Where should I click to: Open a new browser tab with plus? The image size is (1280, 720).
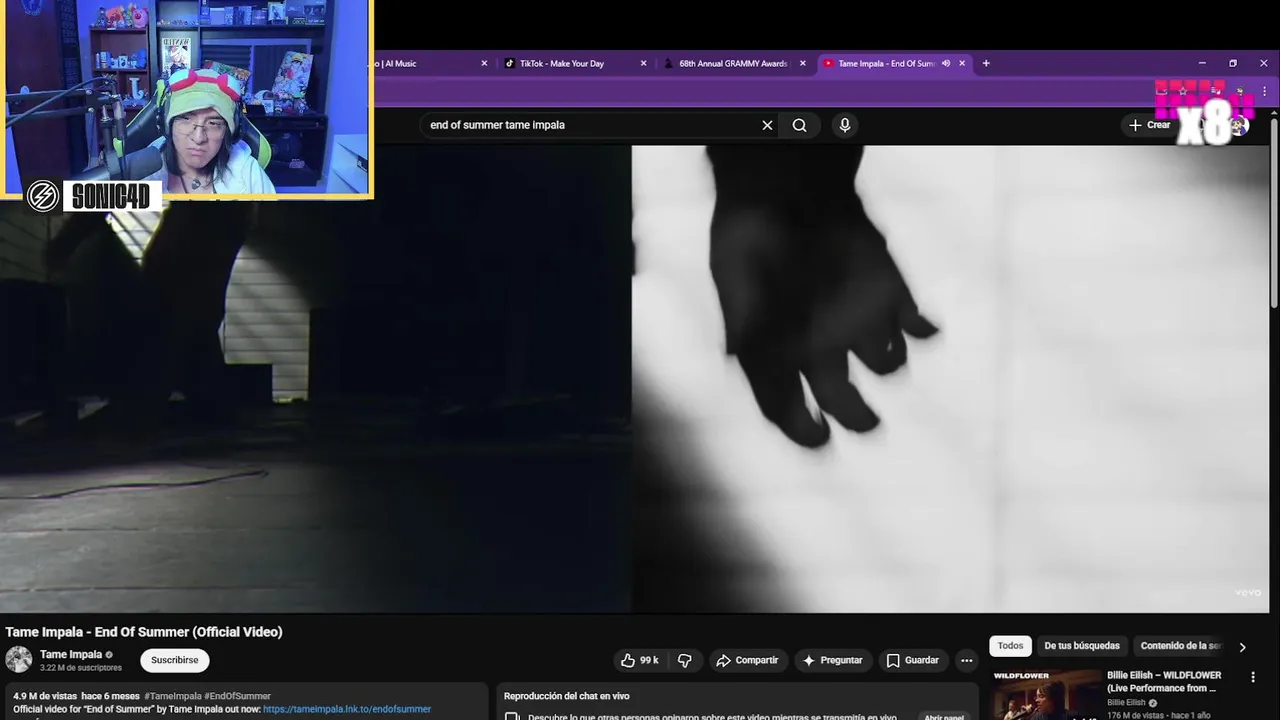click(986, 63)
